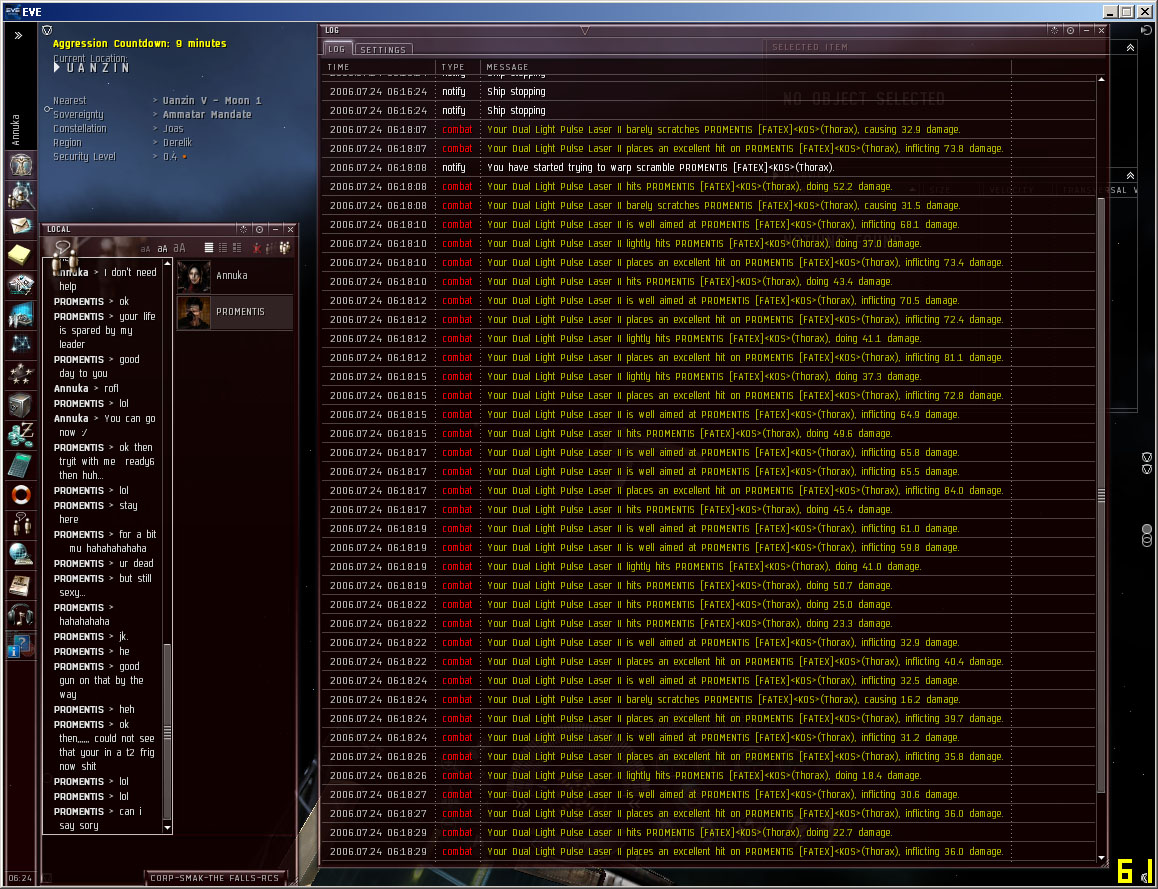Click PROMENTIS's portrait thumbnail
The height and width of the screenshot is (889, 1158).
[x=193, y=312]
